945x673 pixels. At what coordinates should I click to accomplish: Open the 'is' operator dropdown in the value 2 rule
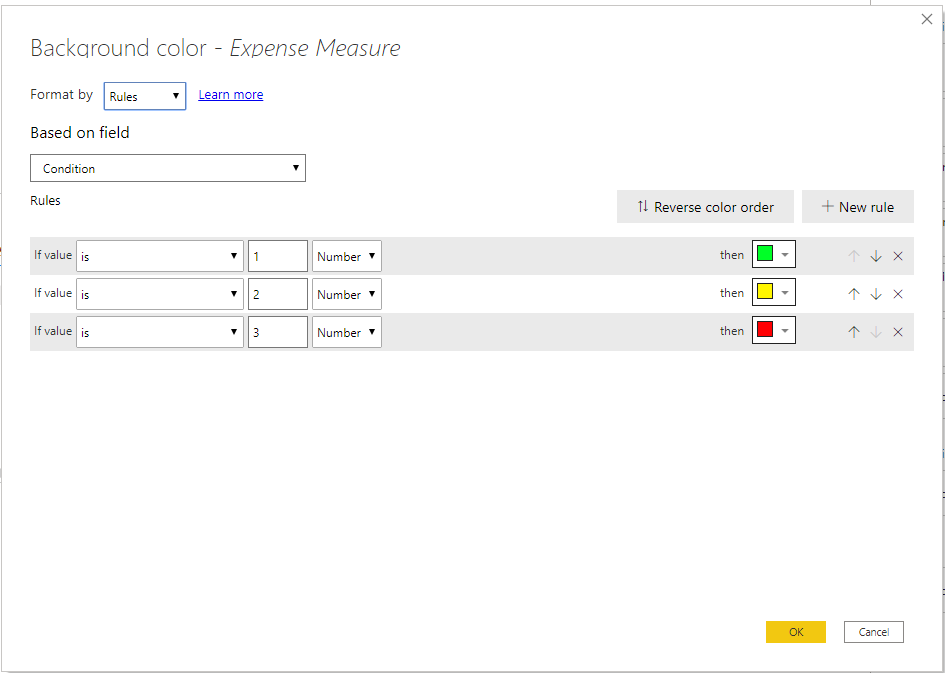(160, 294)
